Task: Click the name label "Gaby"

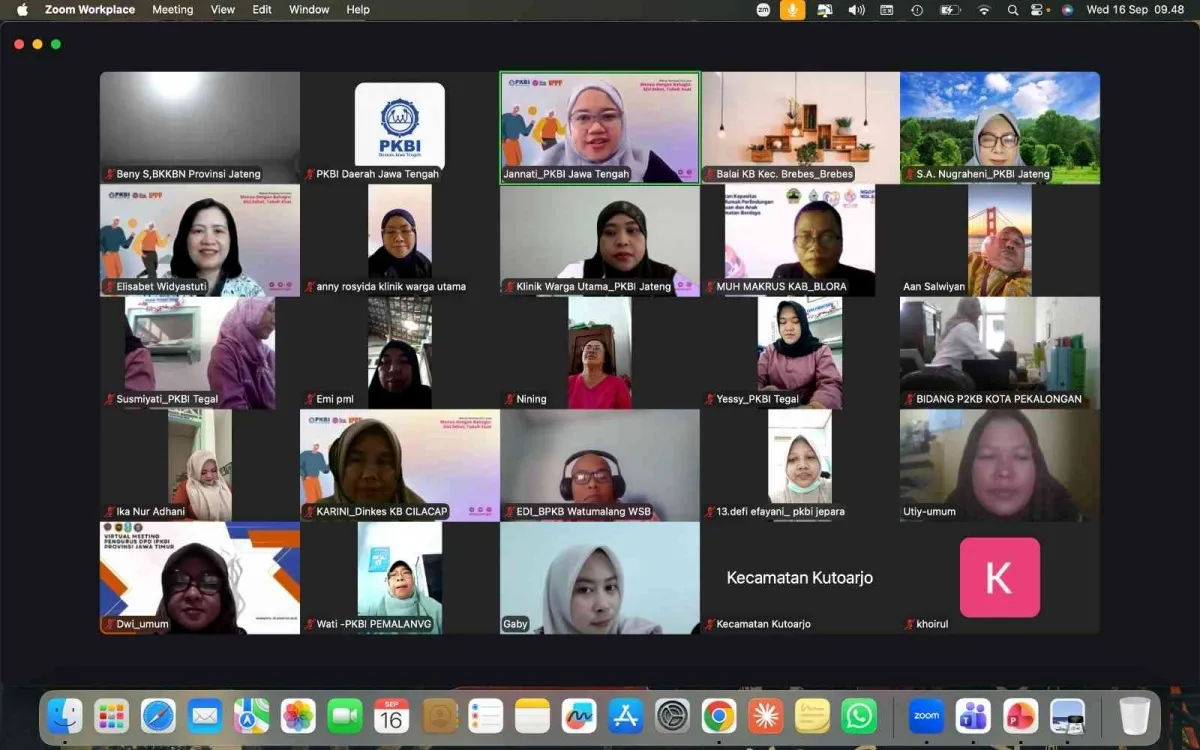Action: tap(515, 624)
